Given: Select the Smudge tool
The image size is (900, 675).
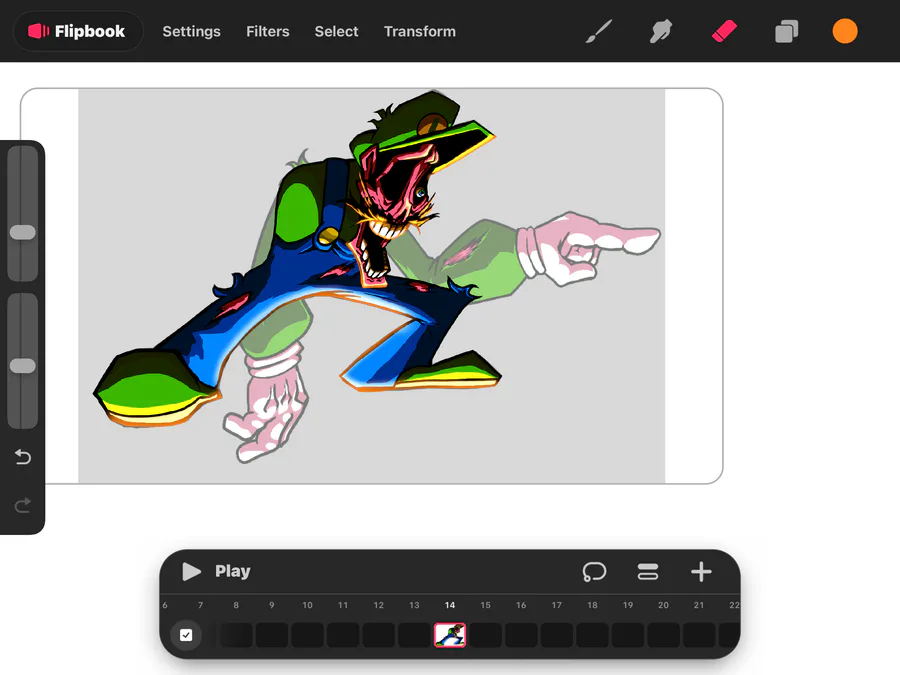Looking at the screenshot, I should 661,31.
